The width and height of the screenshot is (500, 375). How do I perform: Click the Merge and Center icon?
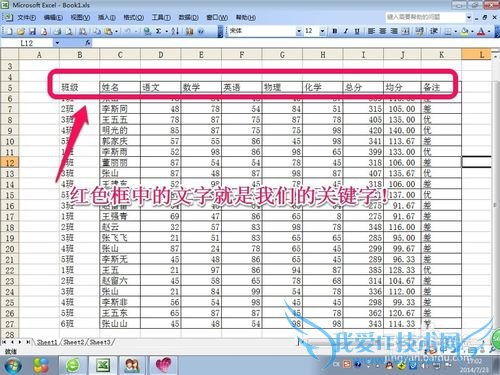(x=405, y=31)
